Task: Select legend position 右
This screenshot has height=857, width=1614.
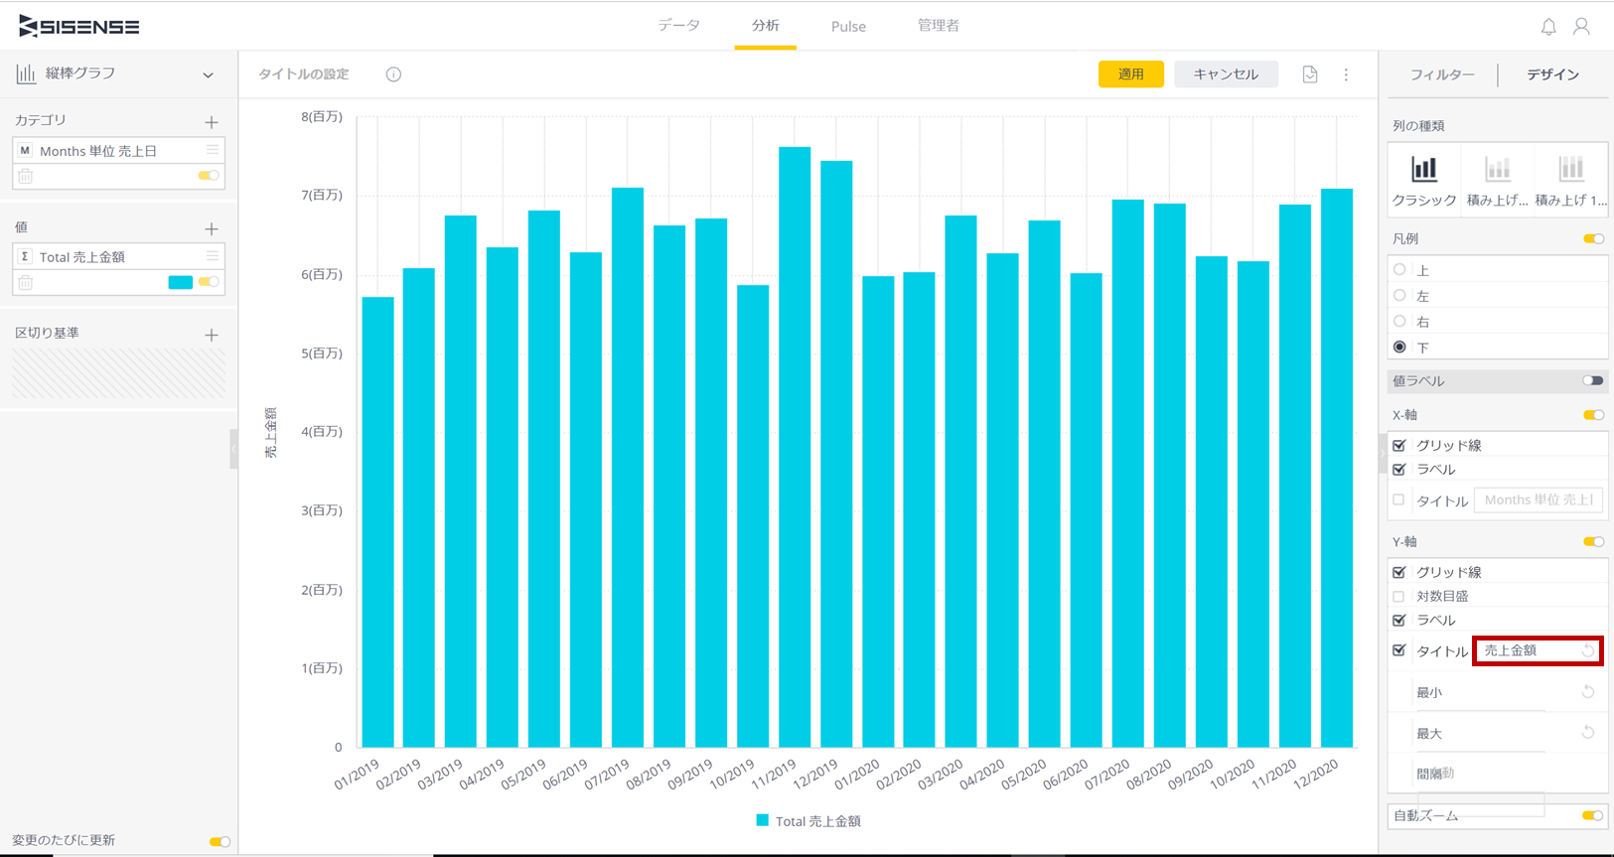Action: click(1400, 322)
